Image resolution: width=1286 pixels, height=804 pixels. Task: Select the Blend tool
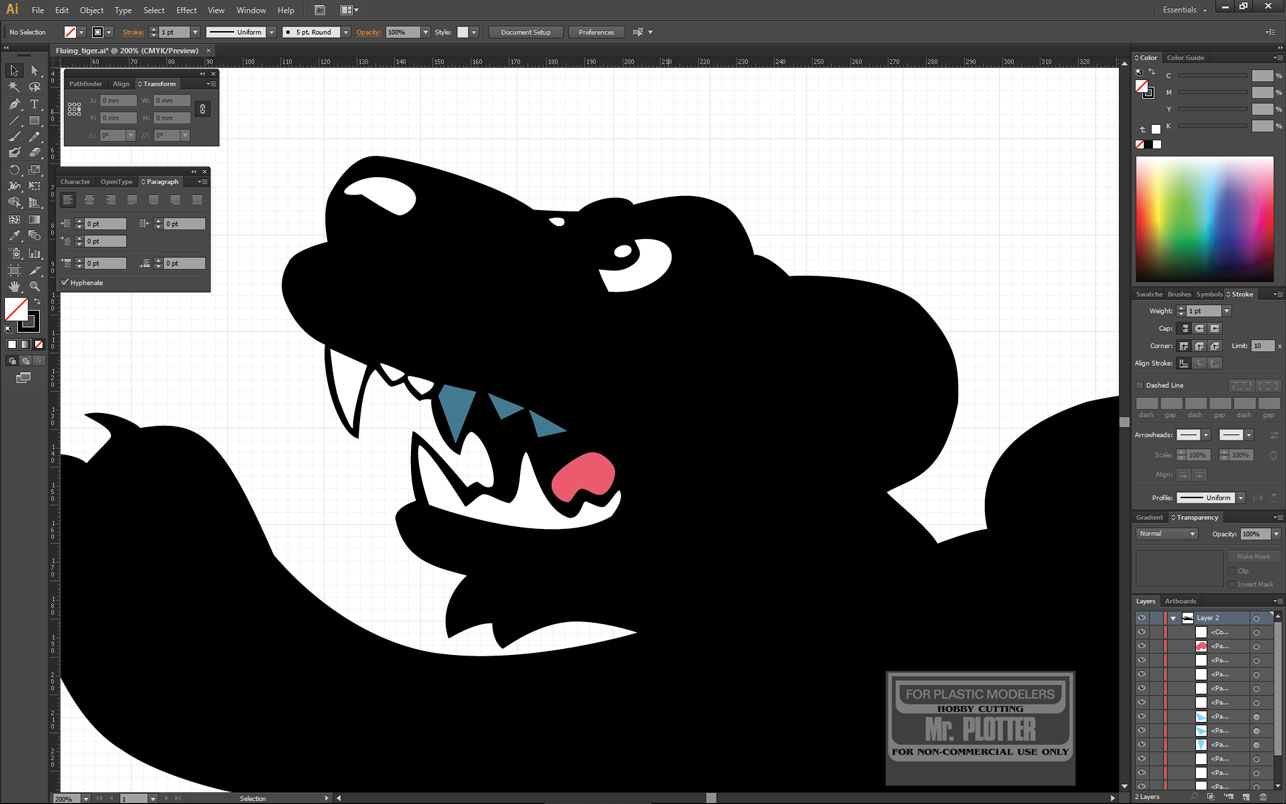[x=34, y=236]
